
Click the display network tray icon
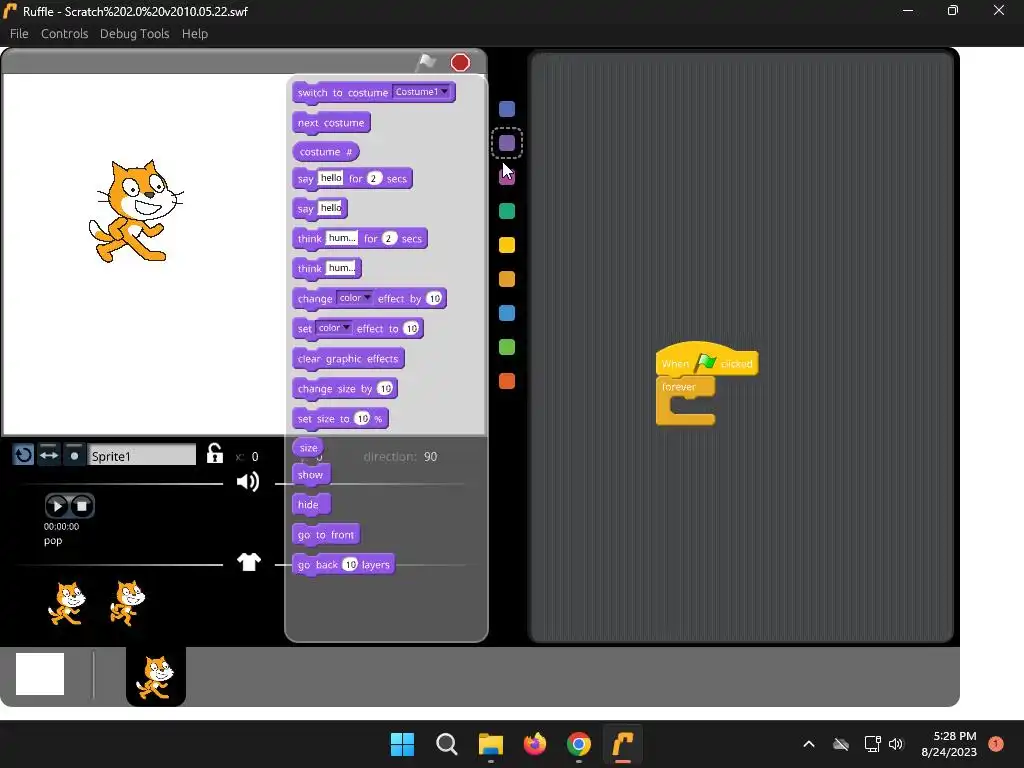point(872,744)
